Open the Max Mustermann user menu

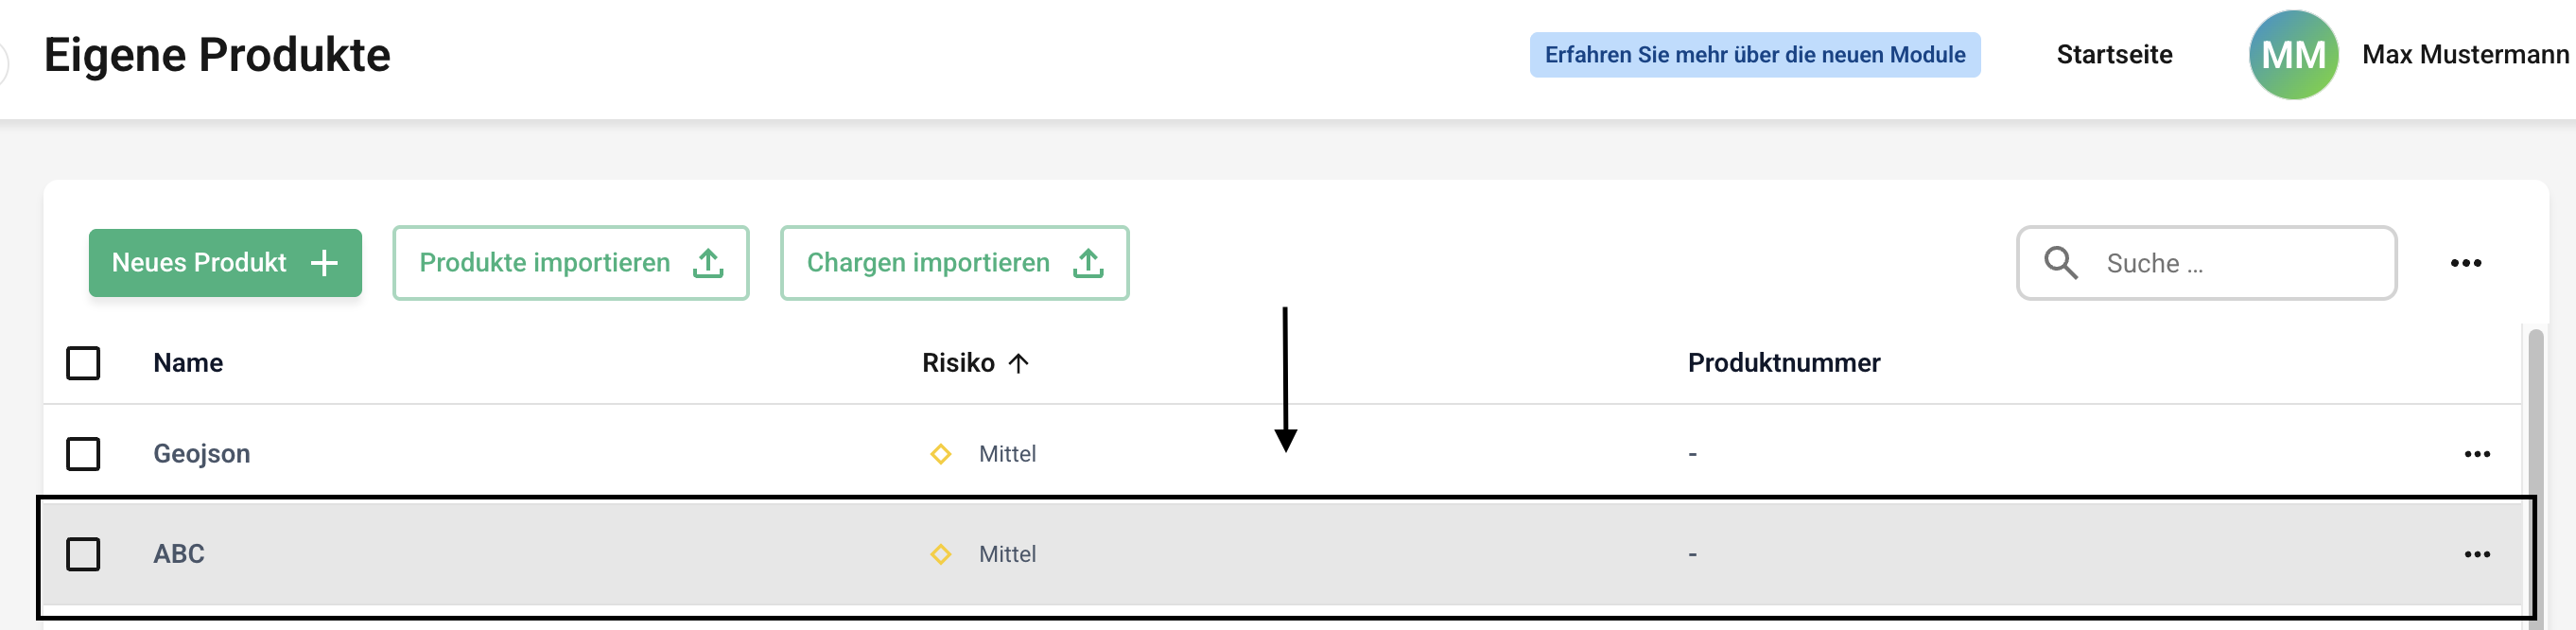pos(2464,55)
